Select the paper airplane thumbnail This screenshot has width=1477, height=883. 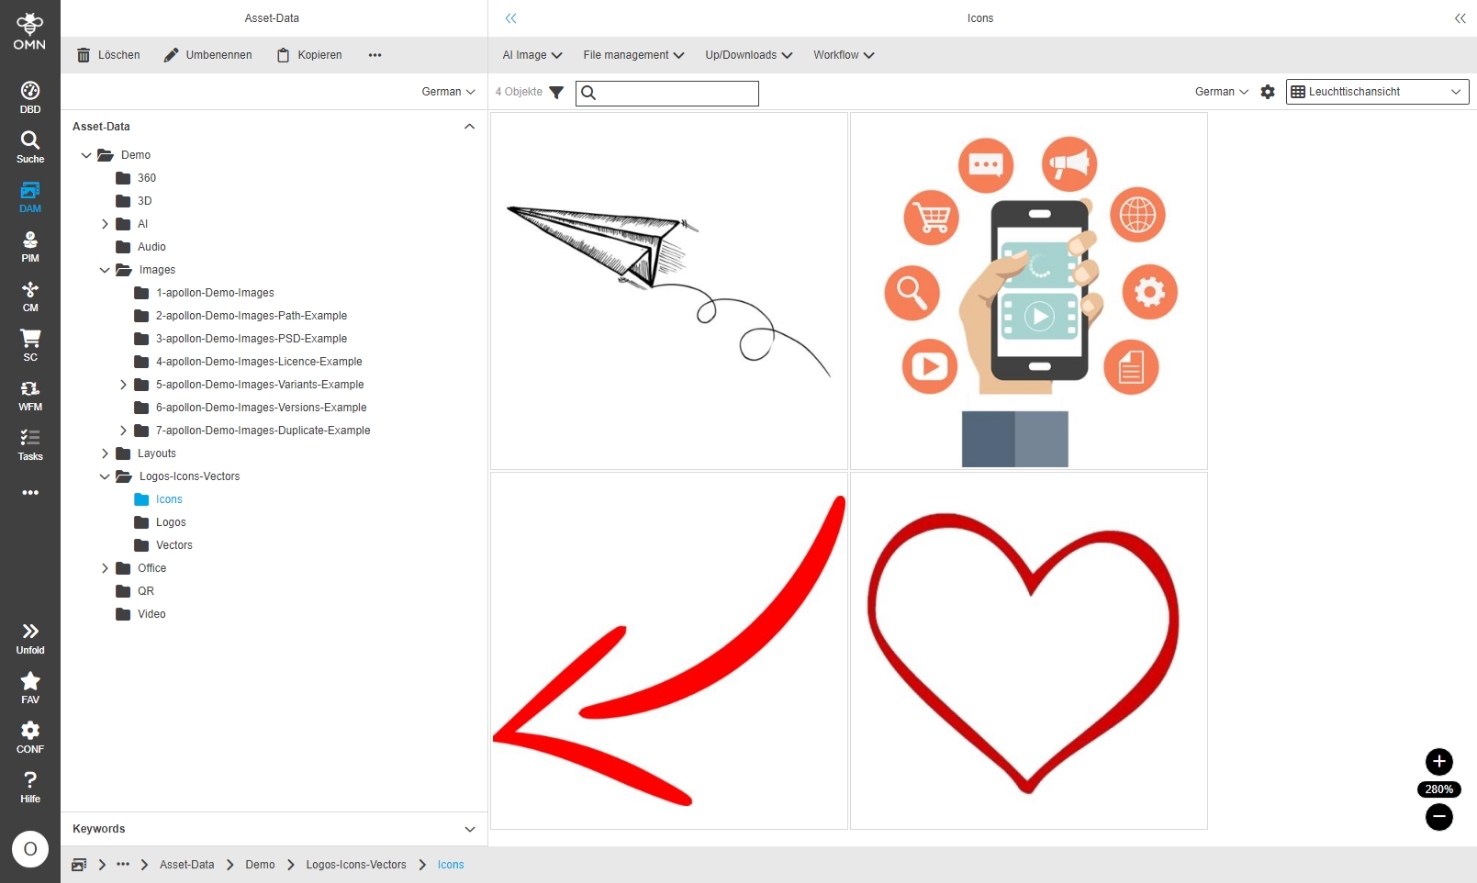click(x=669, y=291)
